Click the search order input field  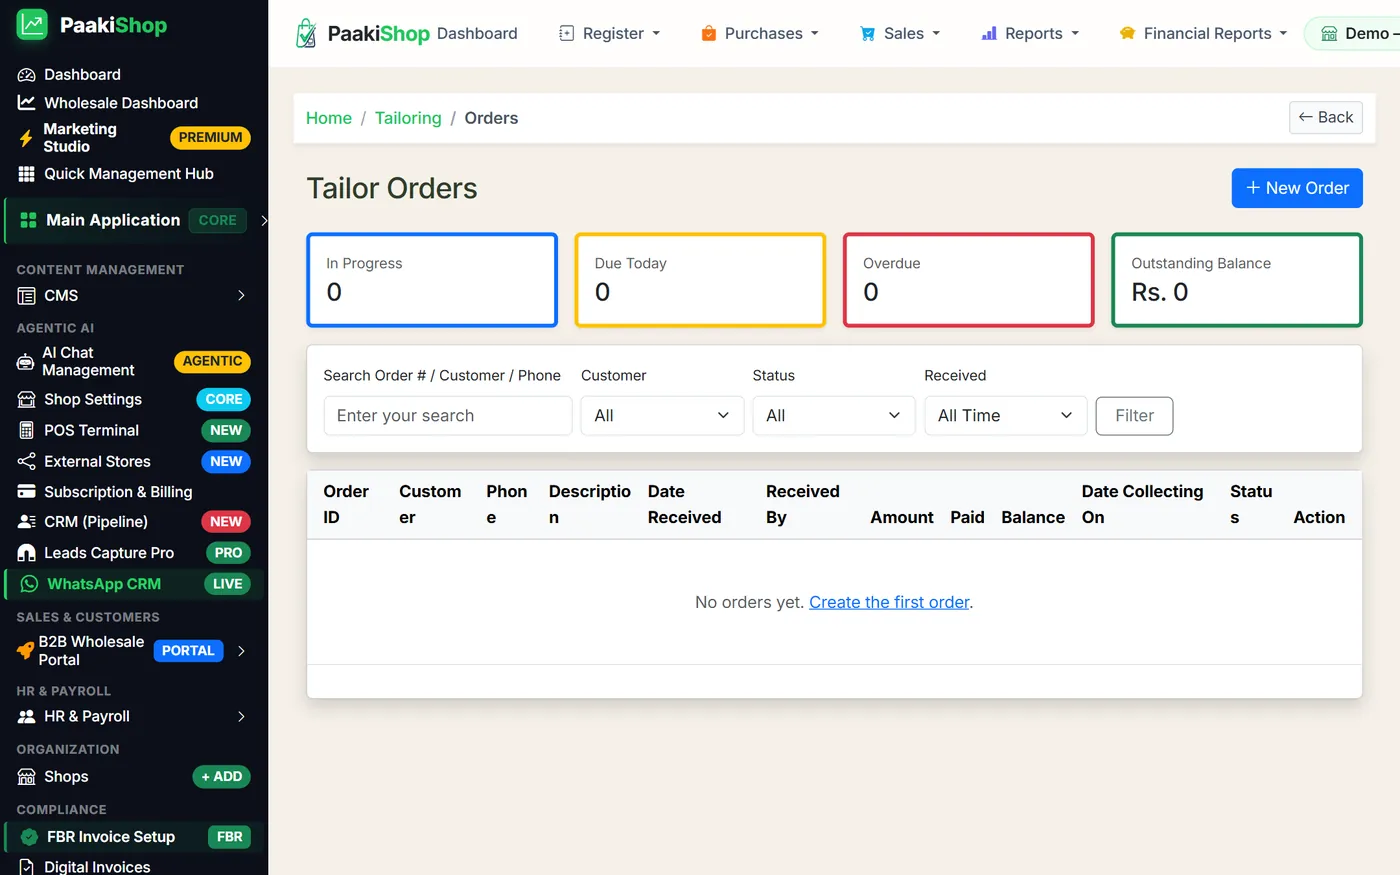tap(448, 416)
